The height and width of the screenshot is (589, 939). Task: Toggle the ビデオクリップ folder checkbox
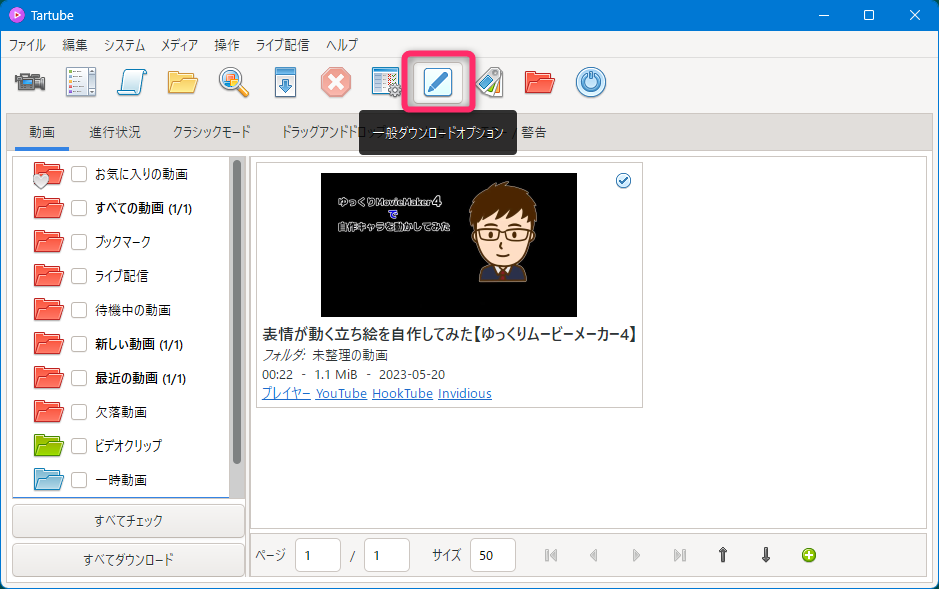(79, 446)
